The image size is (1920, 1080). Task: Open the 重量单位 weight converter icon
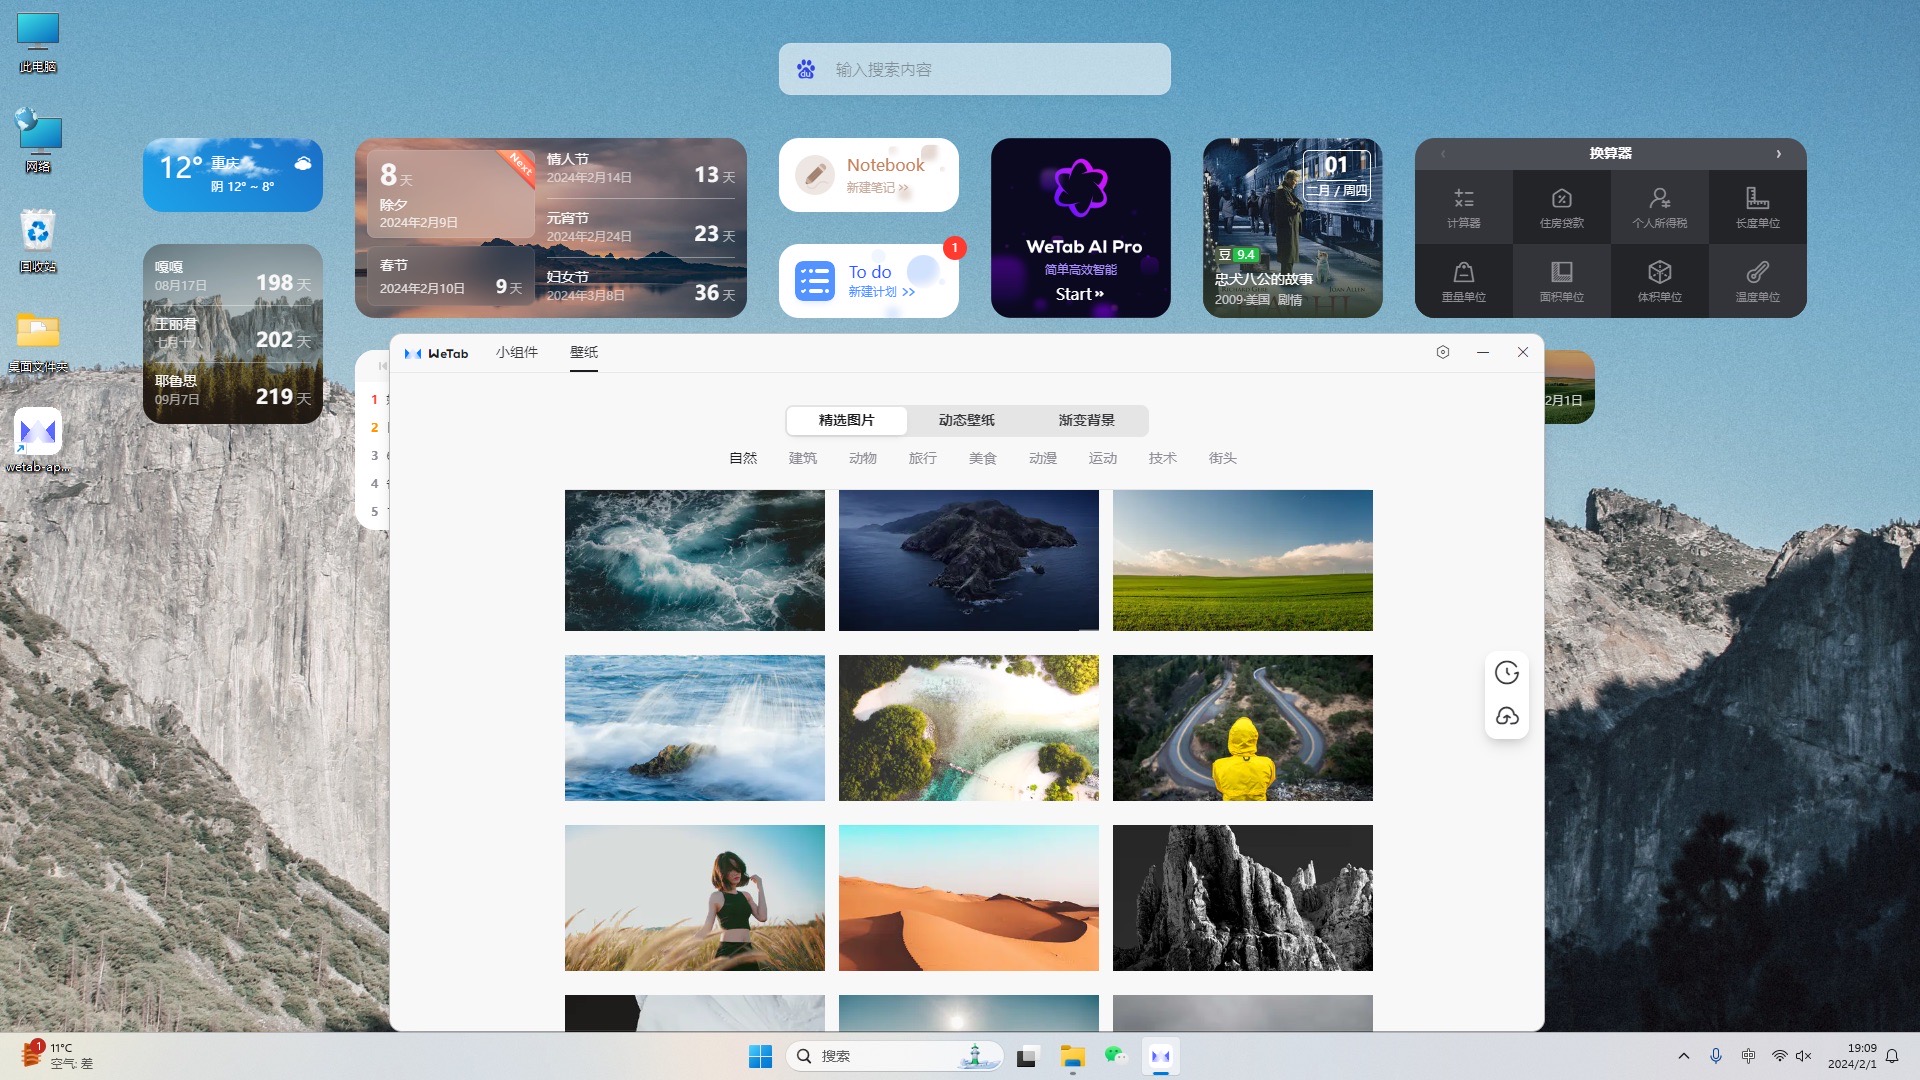(x=1463, y=281)
